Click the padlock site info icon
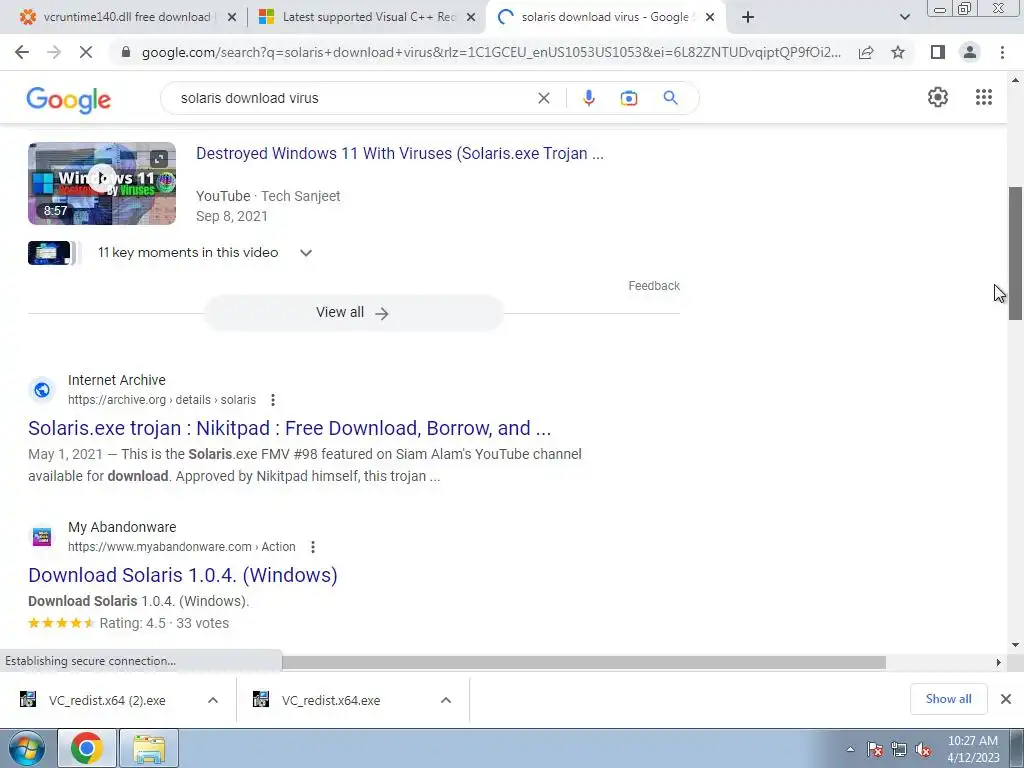 pos(126,52)
